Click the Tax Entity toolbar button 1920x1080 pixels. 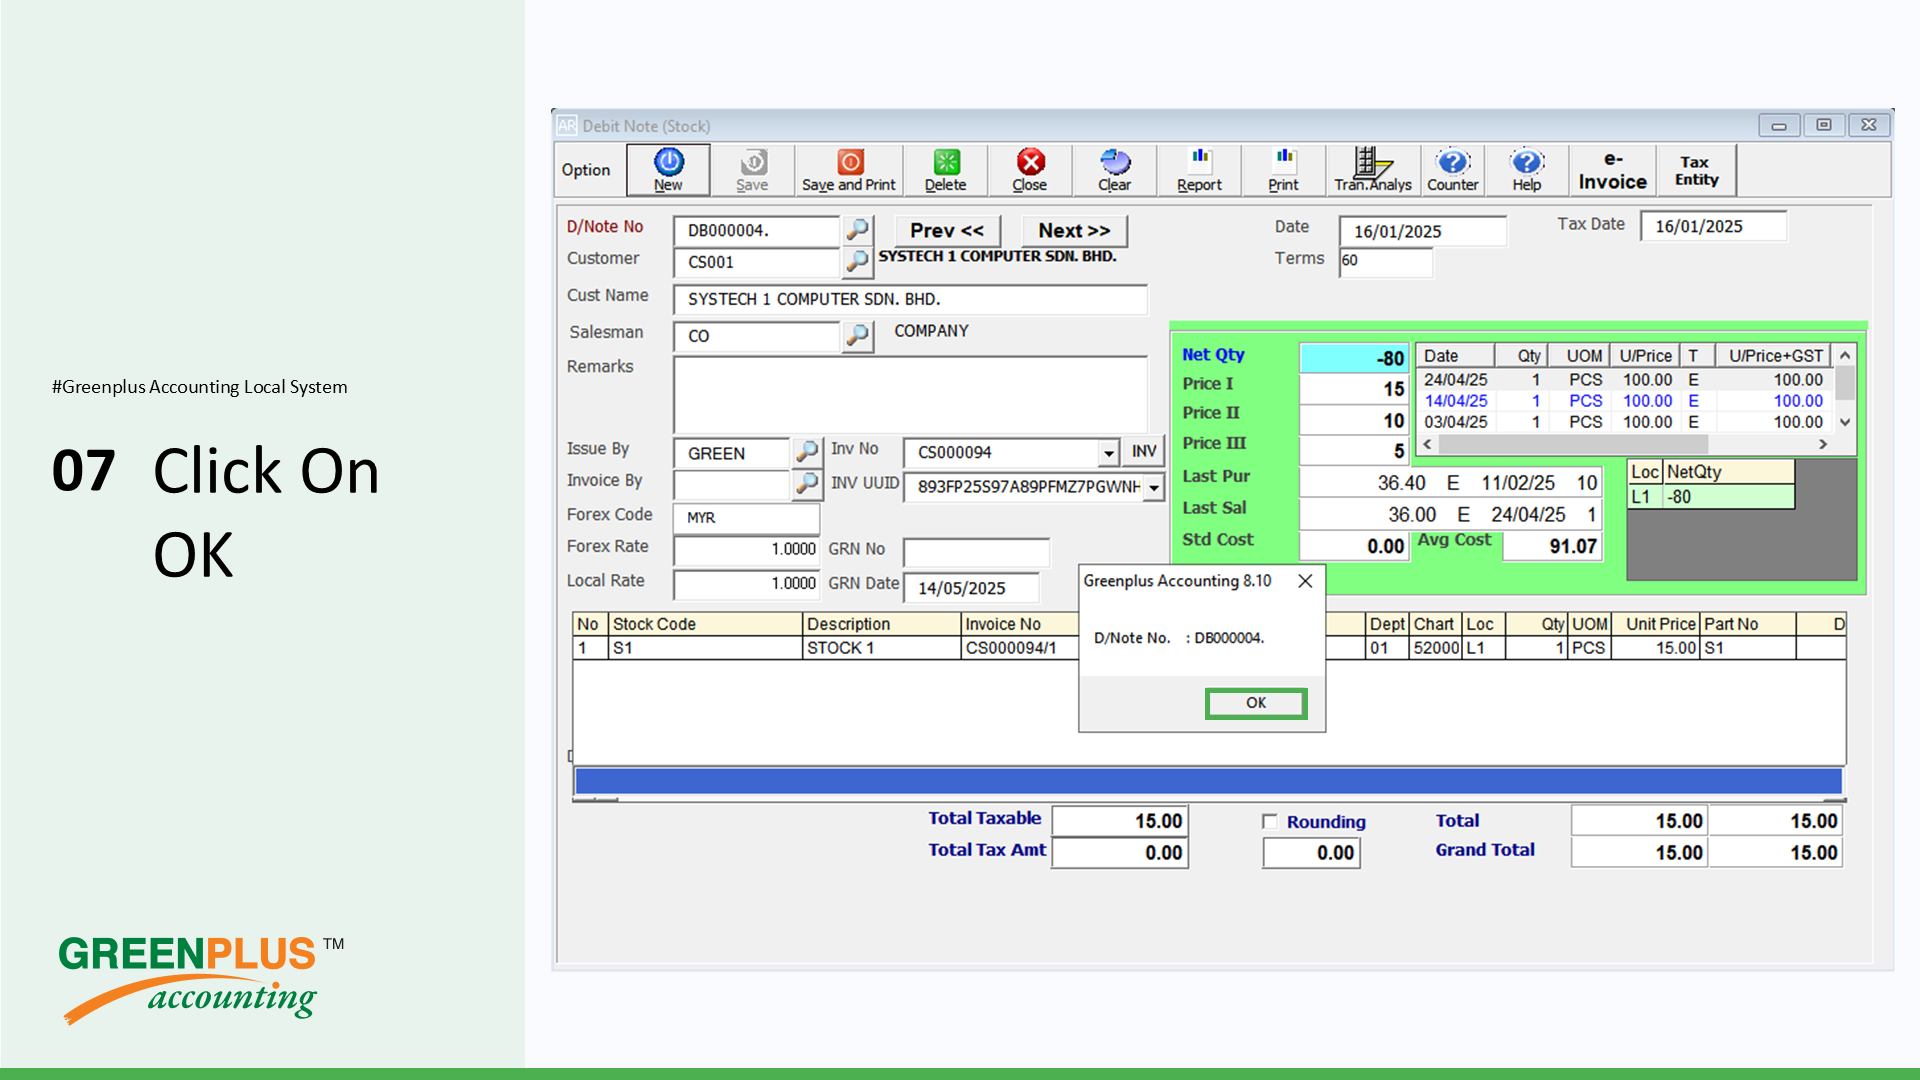point(1696,170)
